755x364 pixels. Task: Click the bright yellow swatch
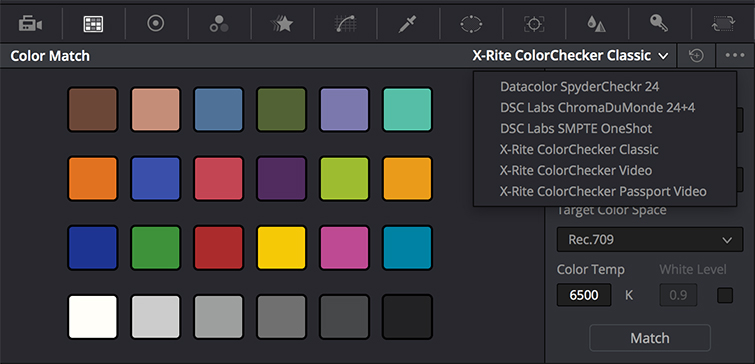point(282,247)
